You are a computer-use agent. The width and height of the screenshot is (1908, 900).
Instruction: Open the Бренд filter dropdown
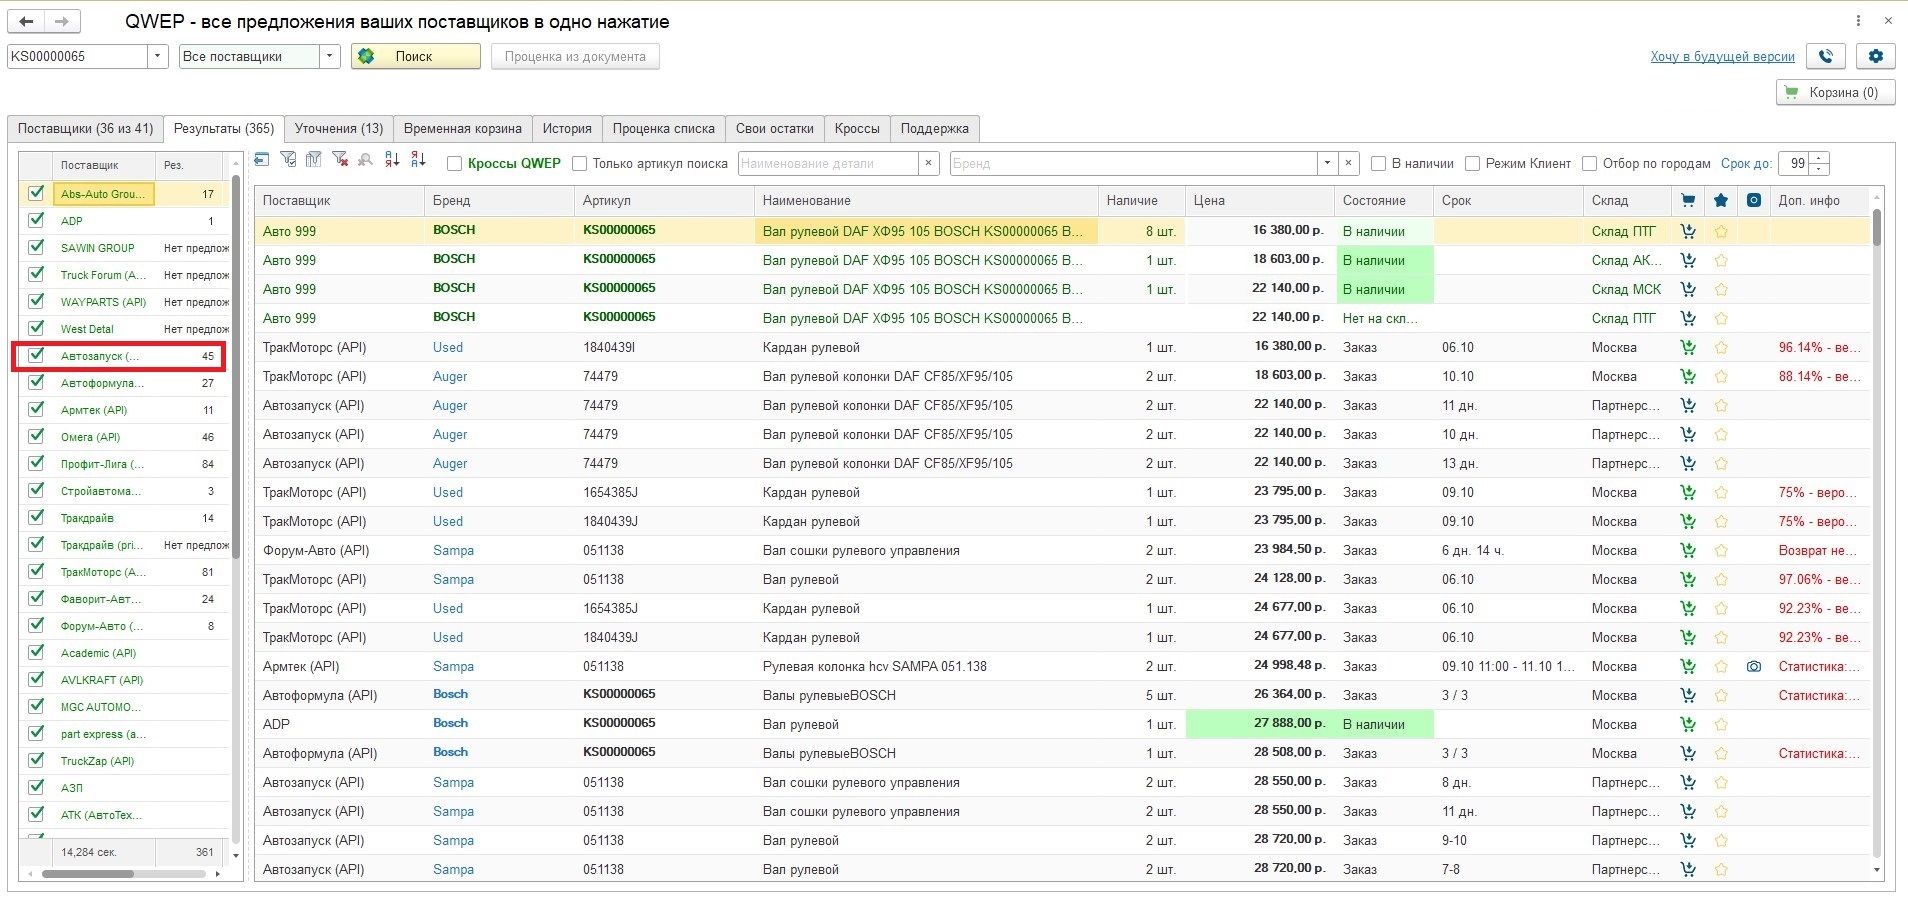[x=1327, y=164]
